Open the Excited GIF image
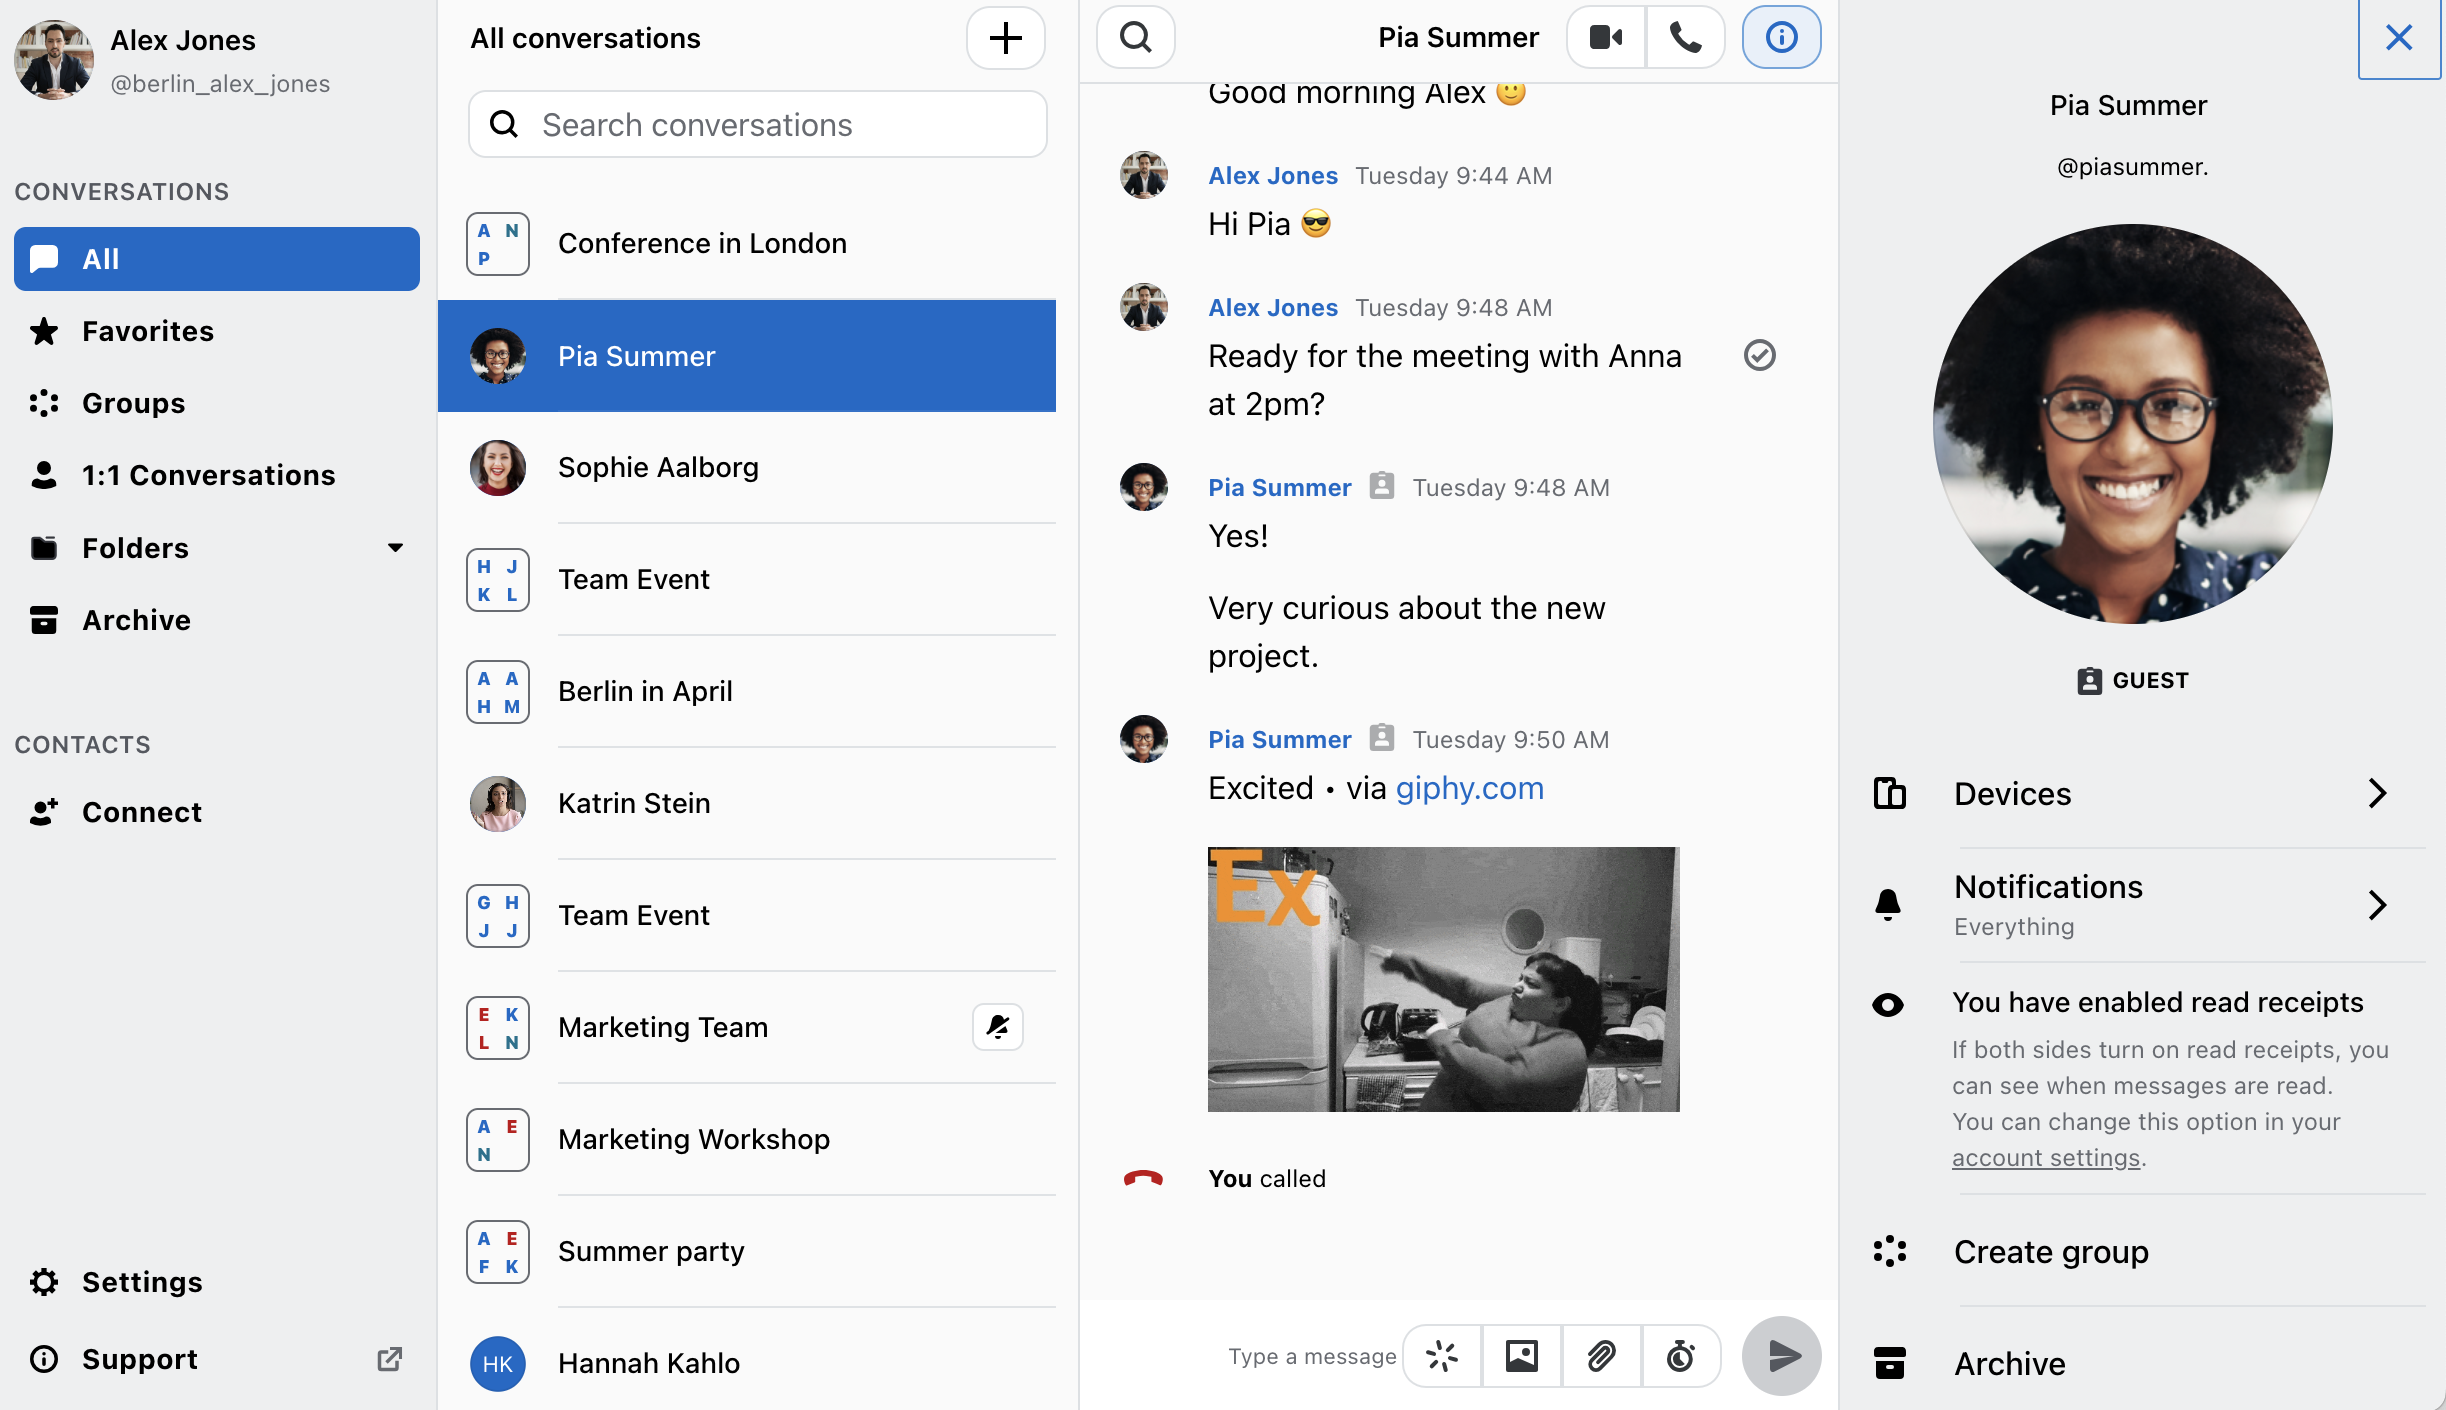Screen dimensions: 2446x1410 tap(1443, 979)
